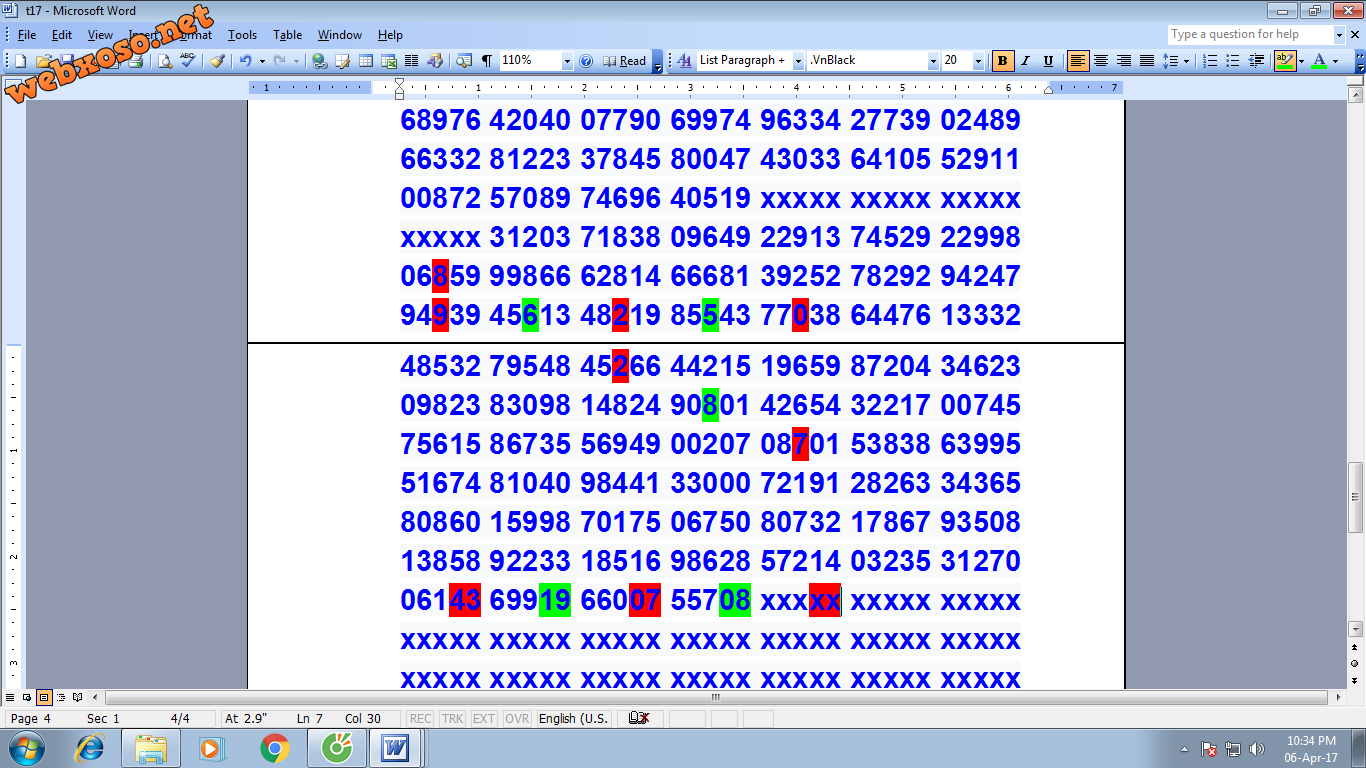Screen dimensions: 1366x768
Task: Apply bulleted list formatting
Action: point(1233,61)
